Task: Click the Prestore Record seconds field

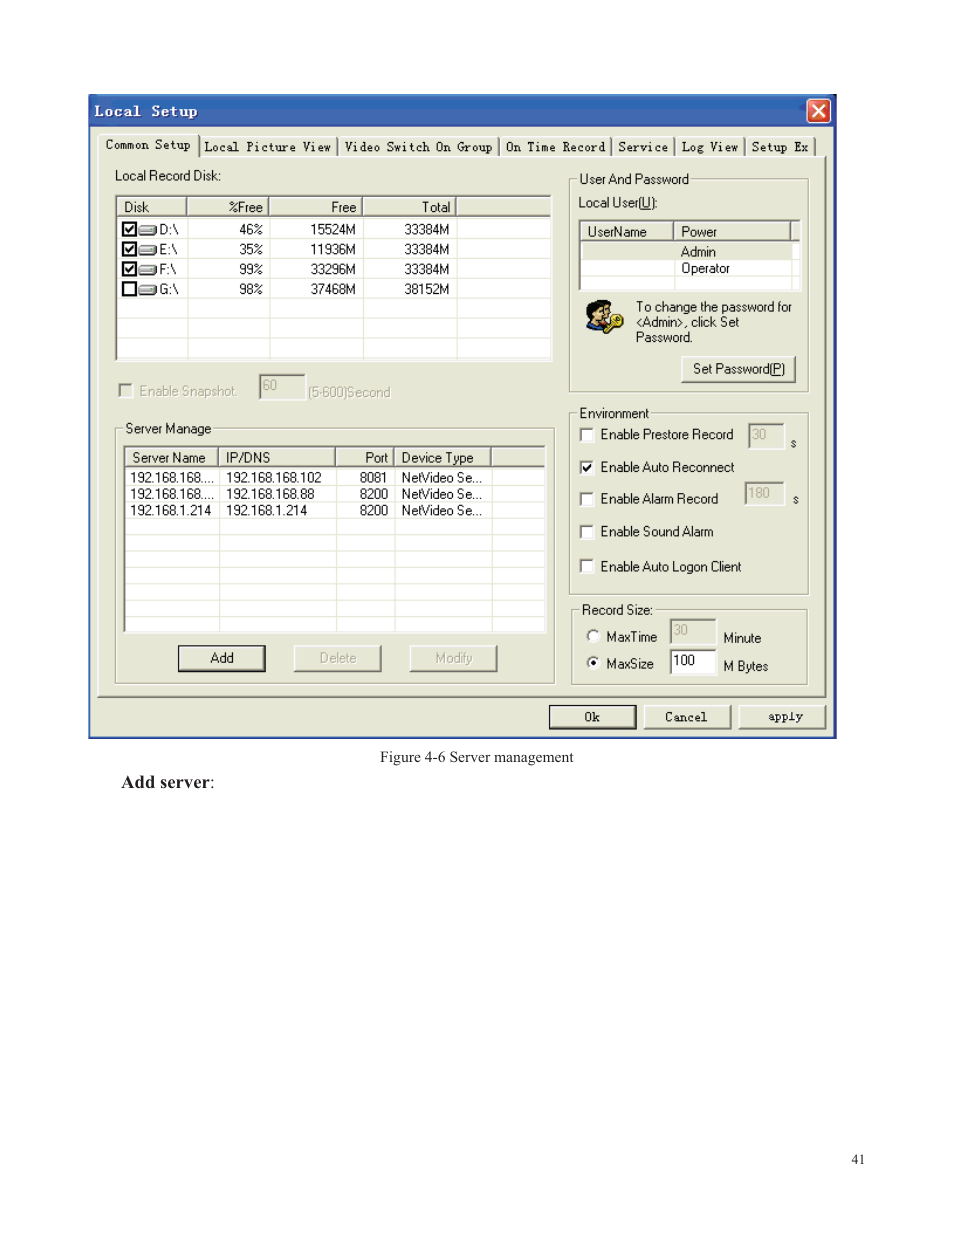Action: (767, 436)
